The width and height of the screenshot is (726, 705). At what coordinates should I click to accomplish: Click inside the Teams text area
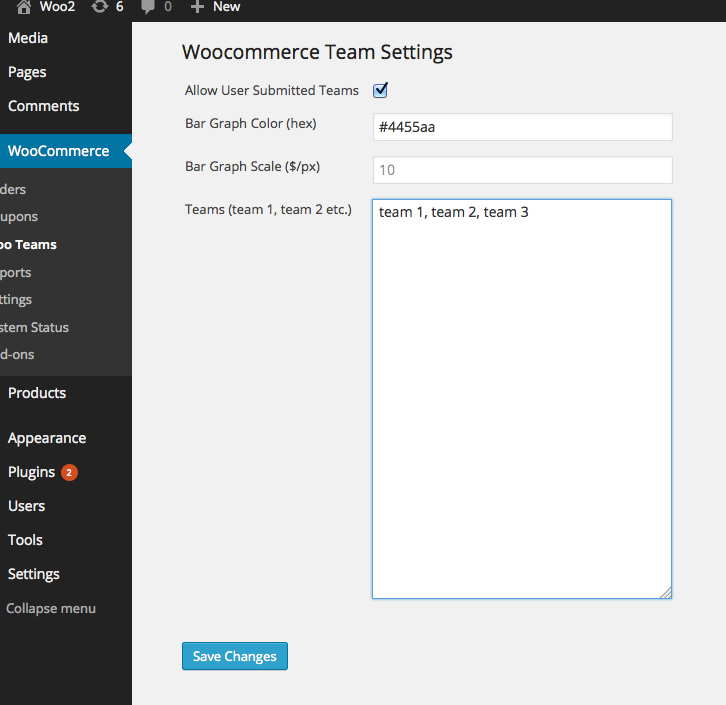pyautogui.click(x=521, y=400)
